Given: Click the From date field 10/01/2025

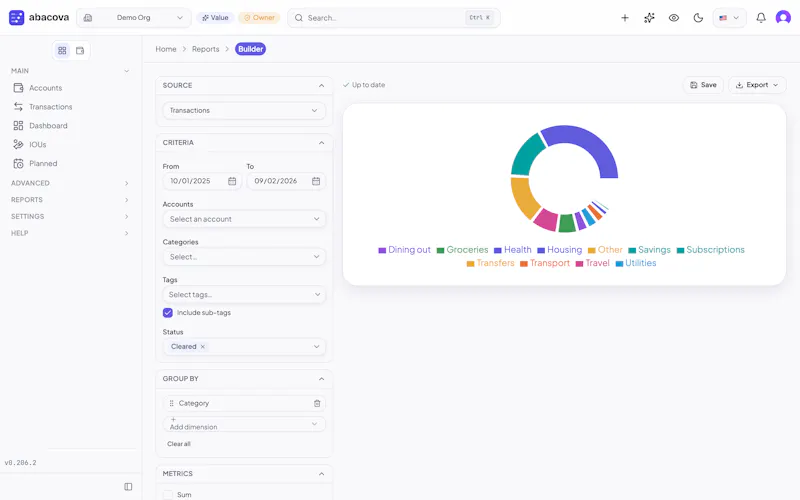Looking at the screenshot, I should (x=202, y=181).
